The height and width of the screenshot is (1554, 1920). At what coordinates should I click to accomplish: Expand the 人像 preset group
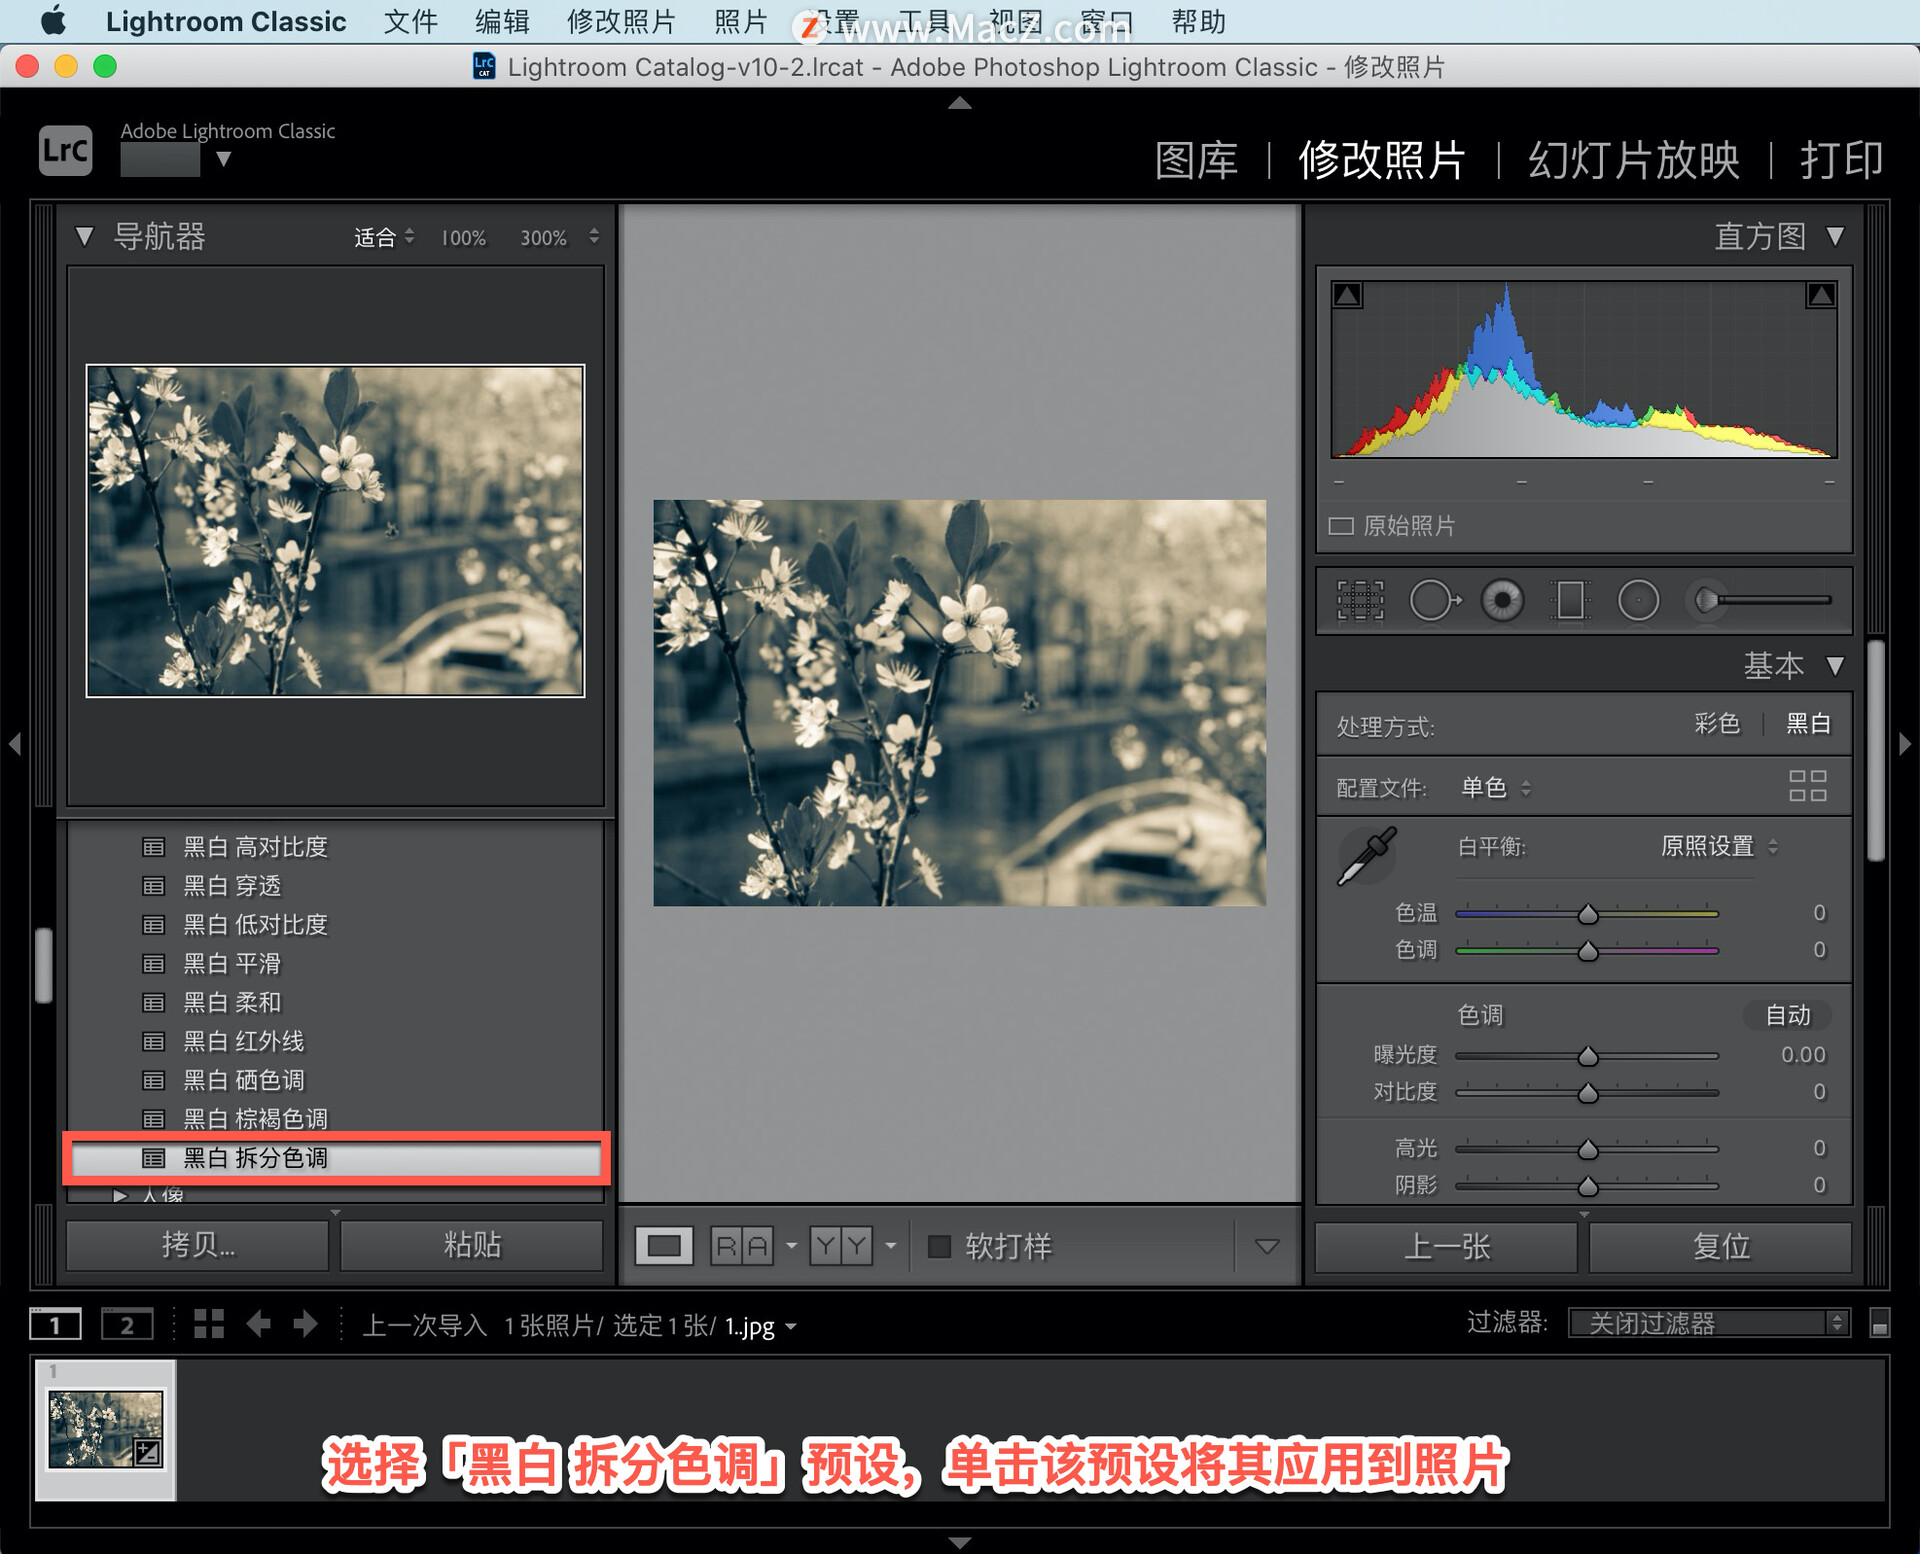pyautogui.click(x=121, y=1195)
